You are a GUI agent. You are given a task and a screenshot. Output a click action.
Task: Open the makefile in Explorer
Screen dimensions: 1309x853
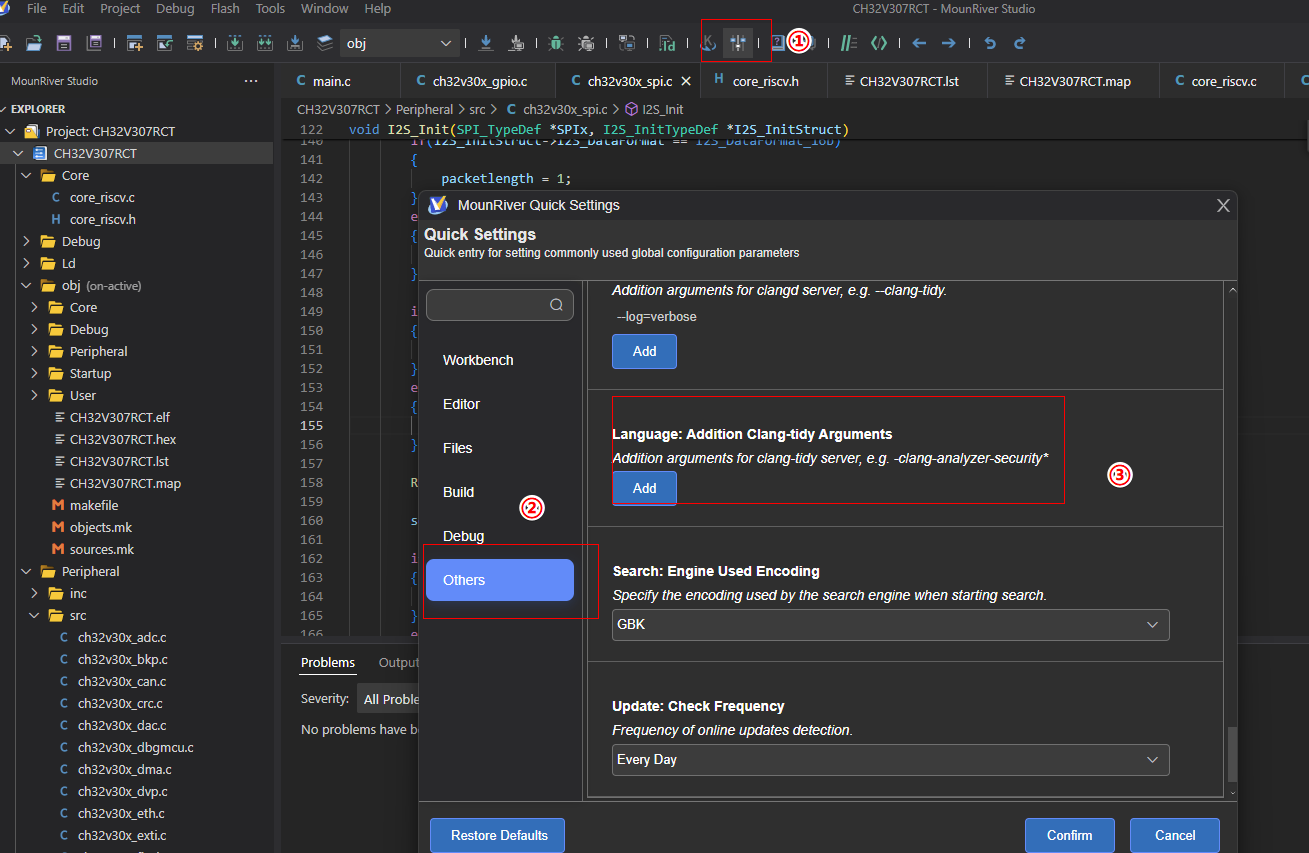(x=94, y=505)
